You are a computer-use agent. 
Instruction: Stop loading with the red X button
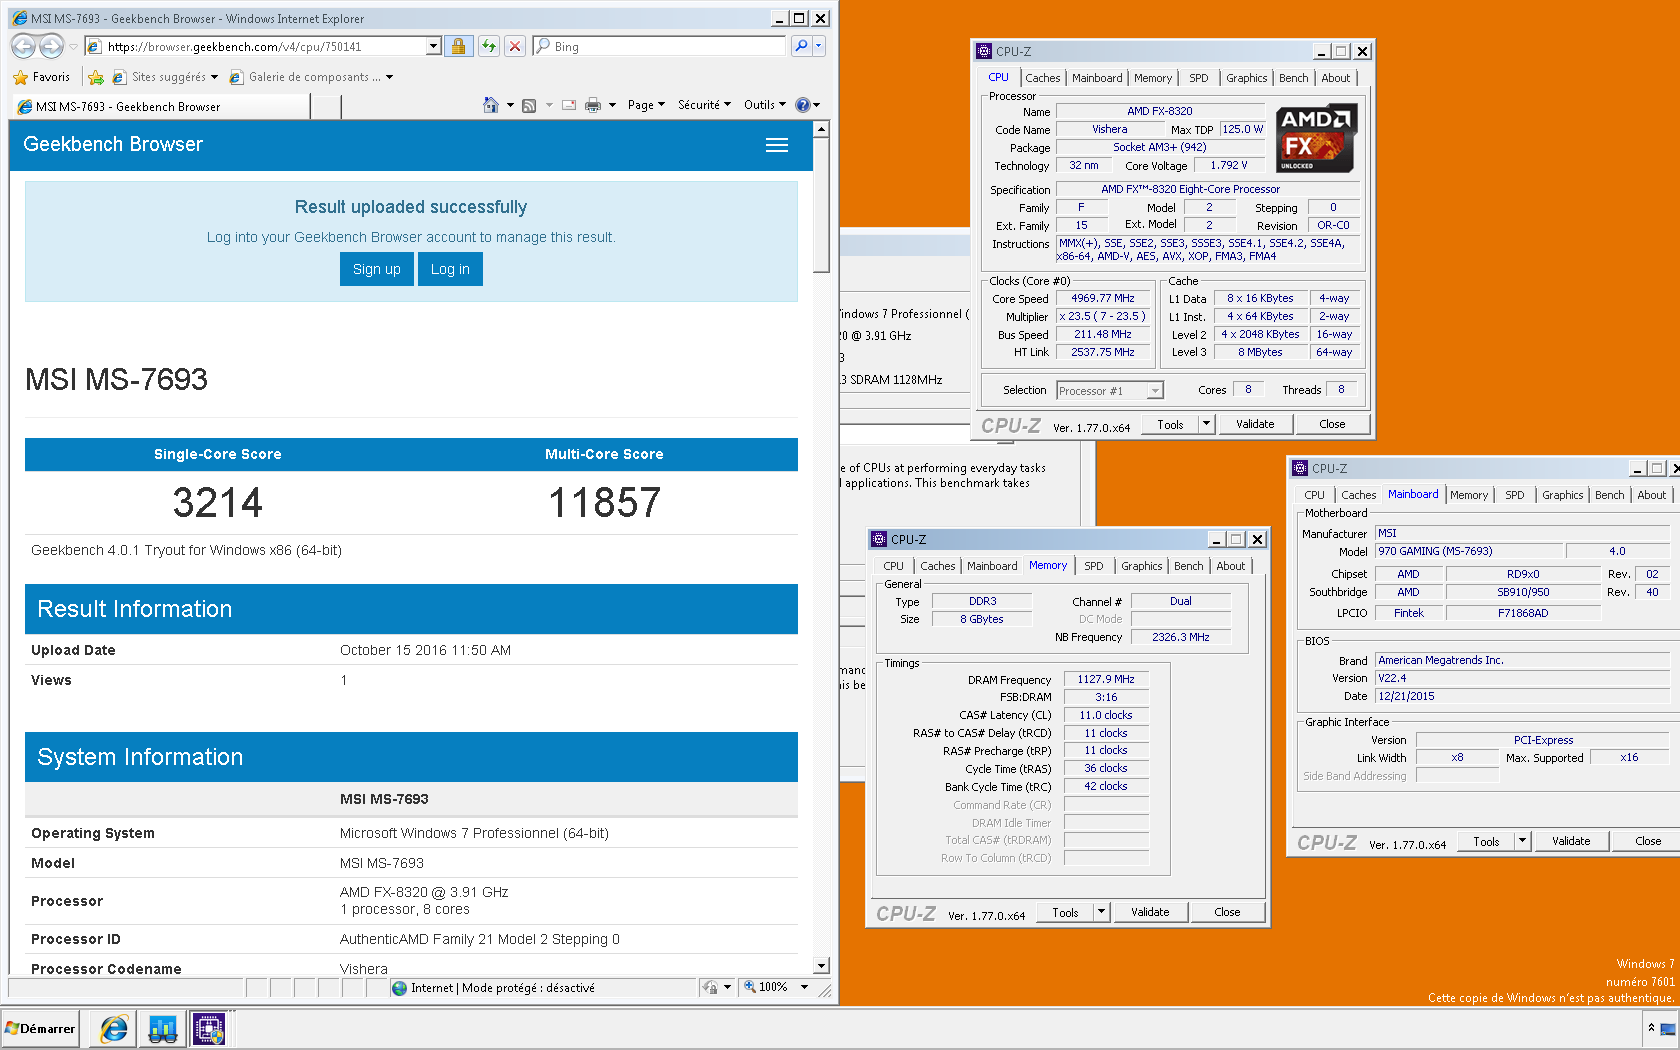pos(515,46)
